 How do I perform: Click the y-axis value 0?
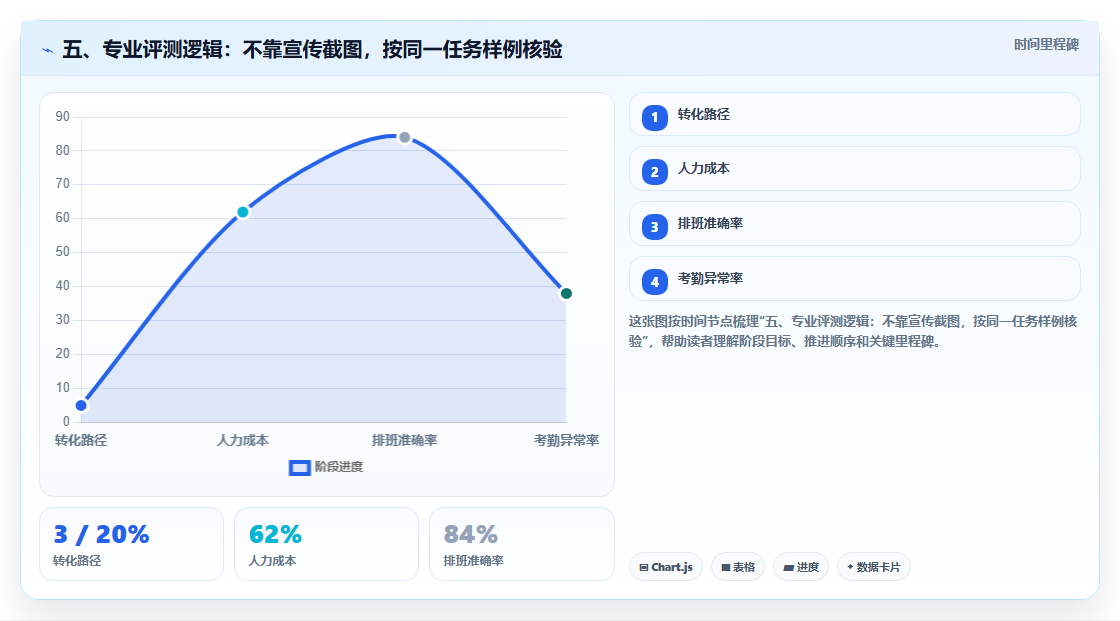tap(66, 422)
